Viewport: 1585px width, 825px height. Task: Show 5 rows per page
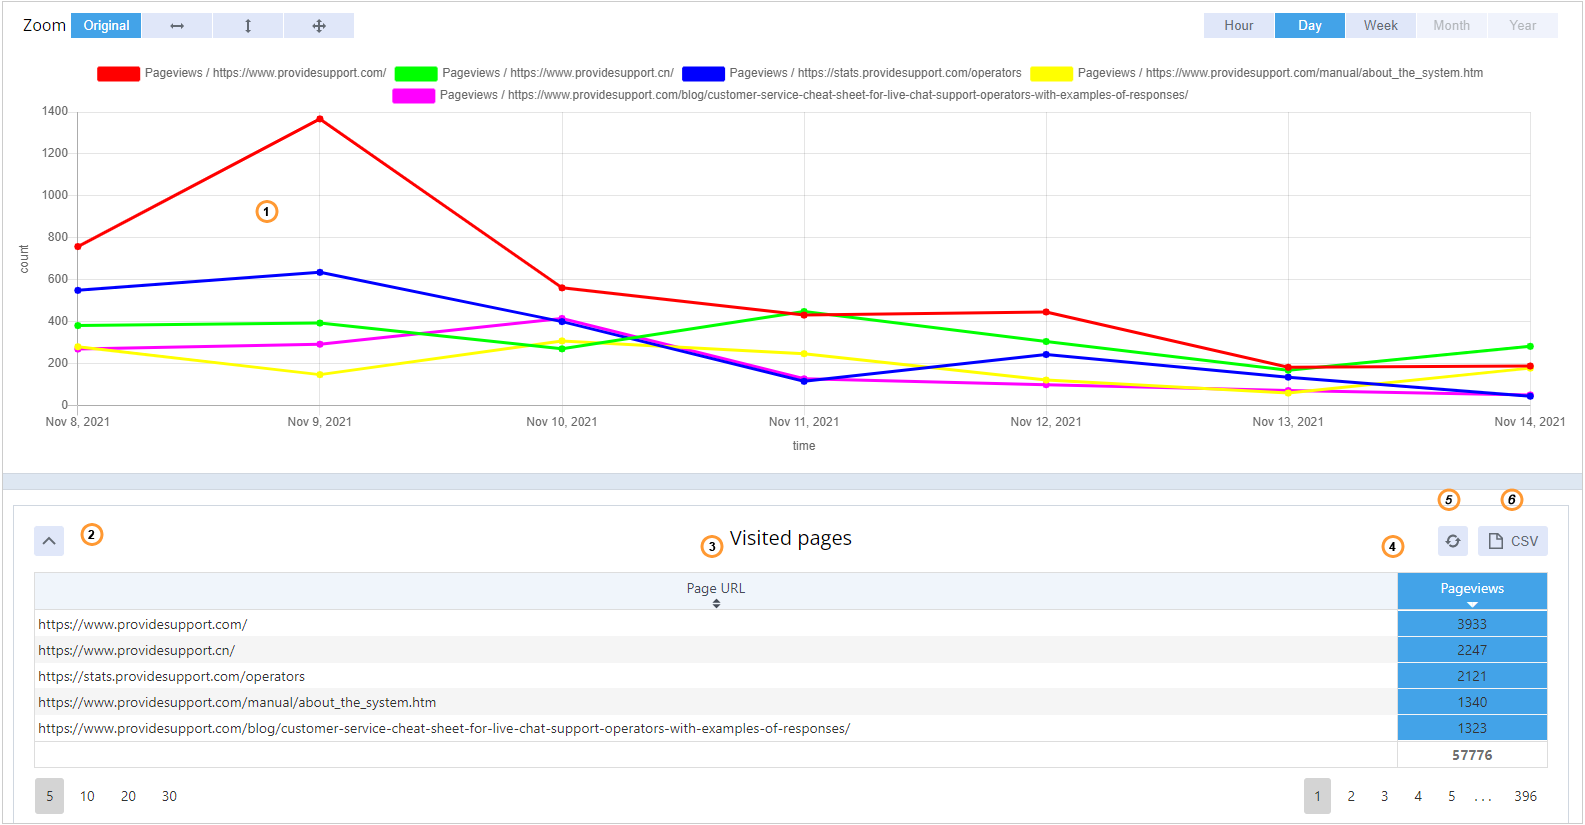pyautogui.click(x=49, y=796)
